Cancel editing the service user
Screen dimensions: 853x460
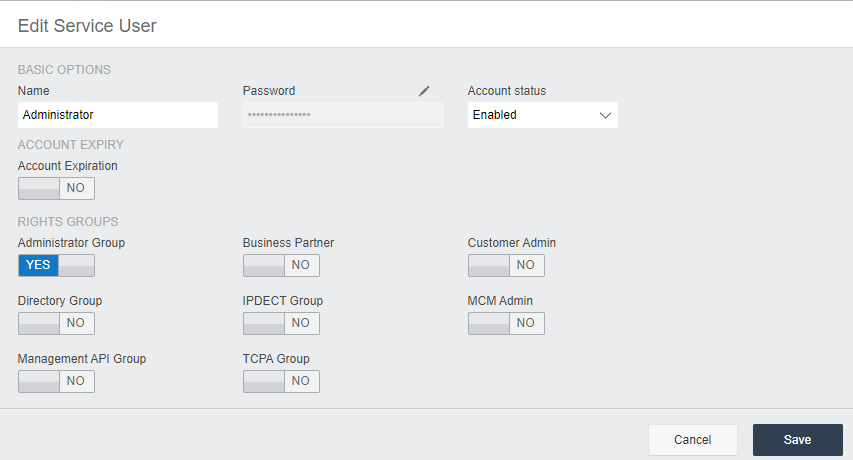pyautogui.click(x=693, y=440)
